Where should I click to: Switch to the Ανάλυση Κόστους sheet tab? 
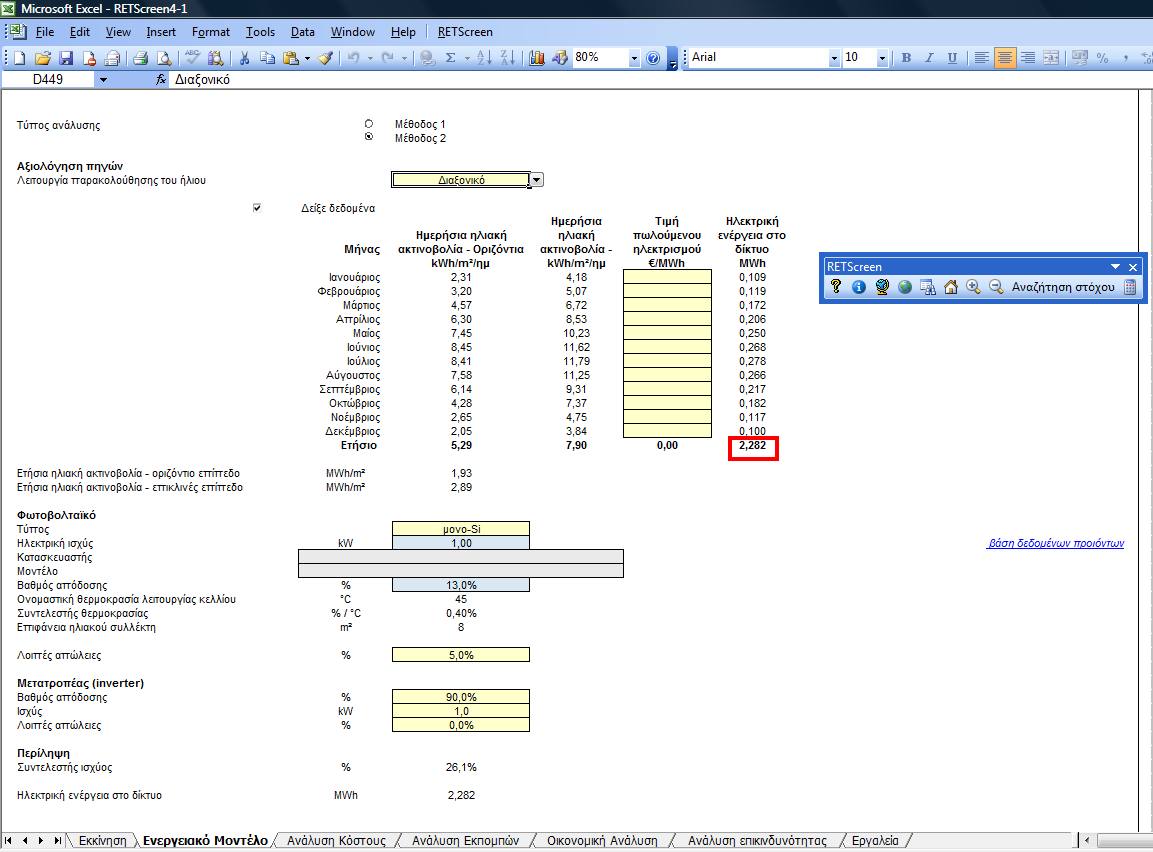336,840
